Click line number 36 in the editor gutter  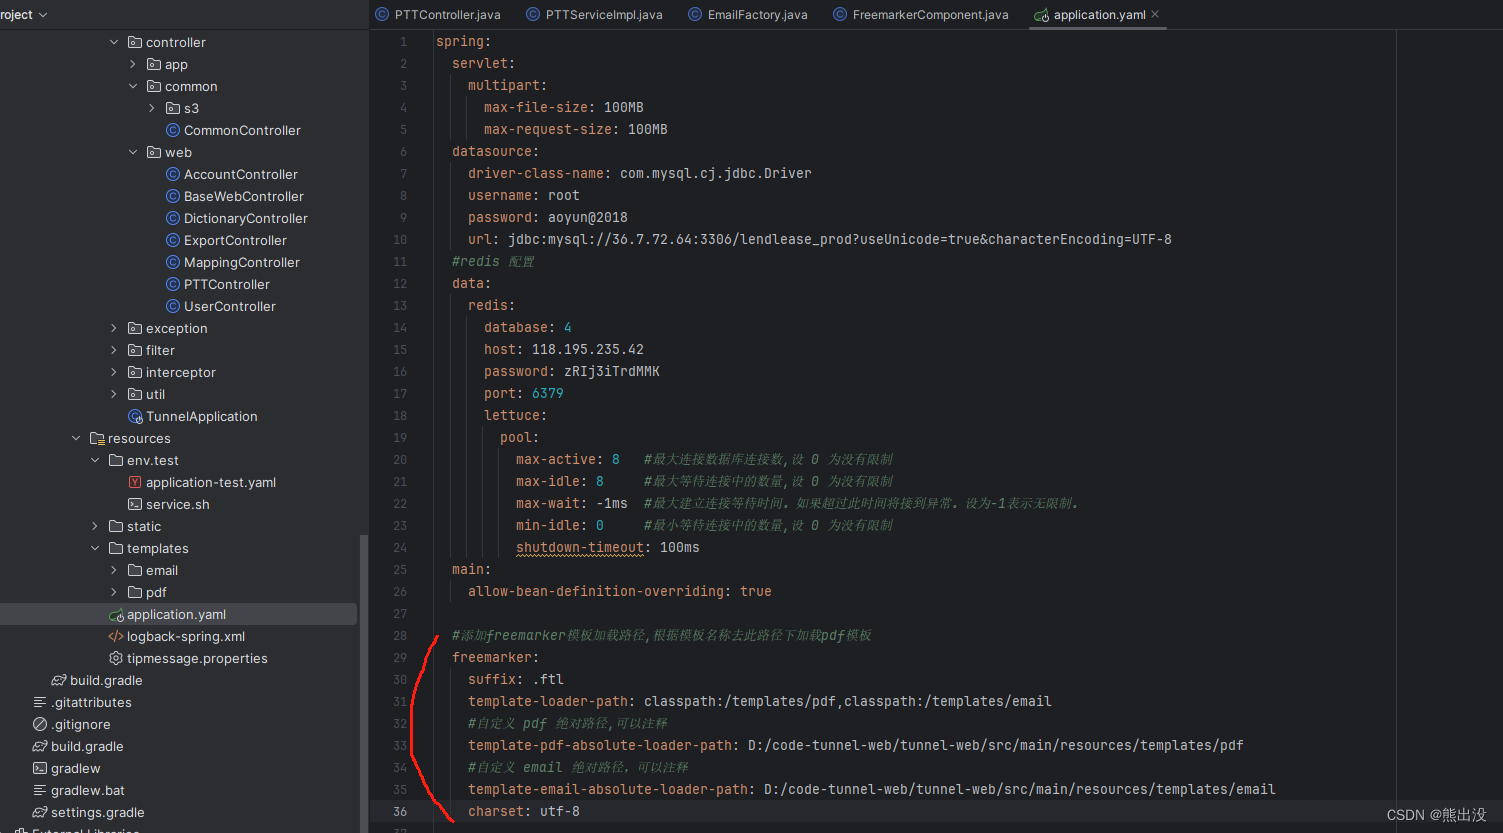[400, 811]
